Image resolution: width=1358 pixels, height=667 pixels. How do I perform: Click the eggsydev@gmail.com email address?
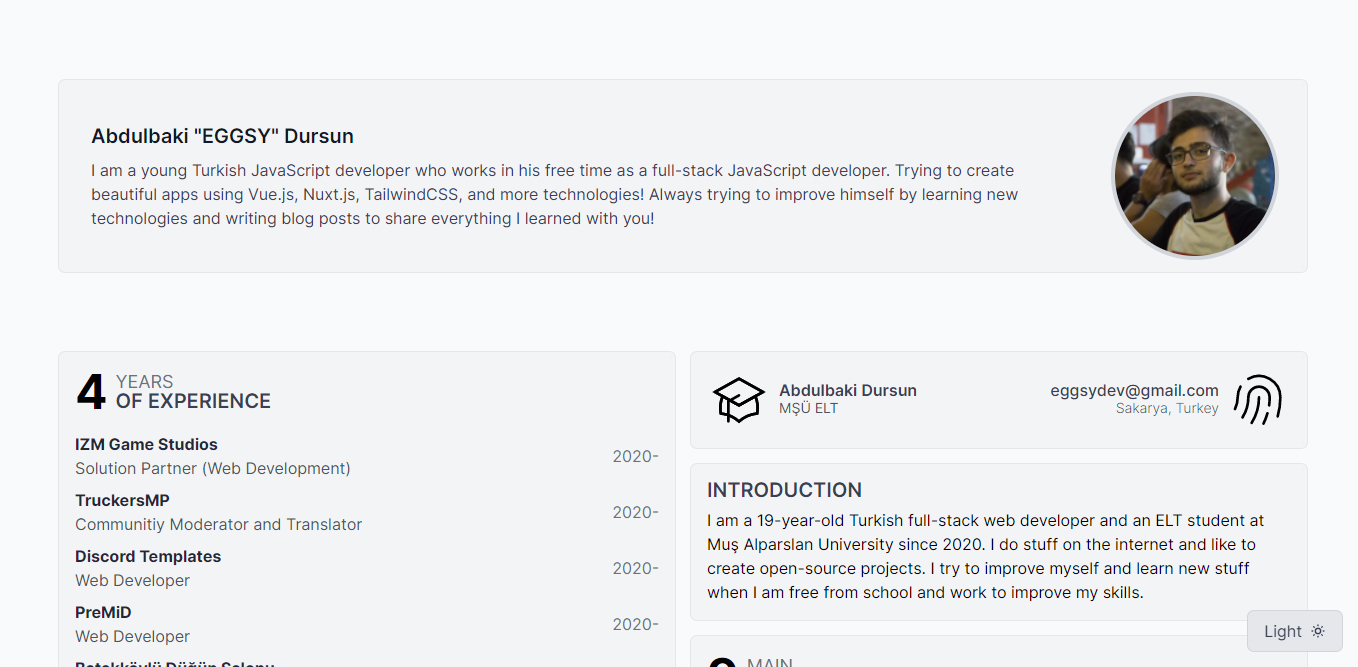coord(1134,390)
